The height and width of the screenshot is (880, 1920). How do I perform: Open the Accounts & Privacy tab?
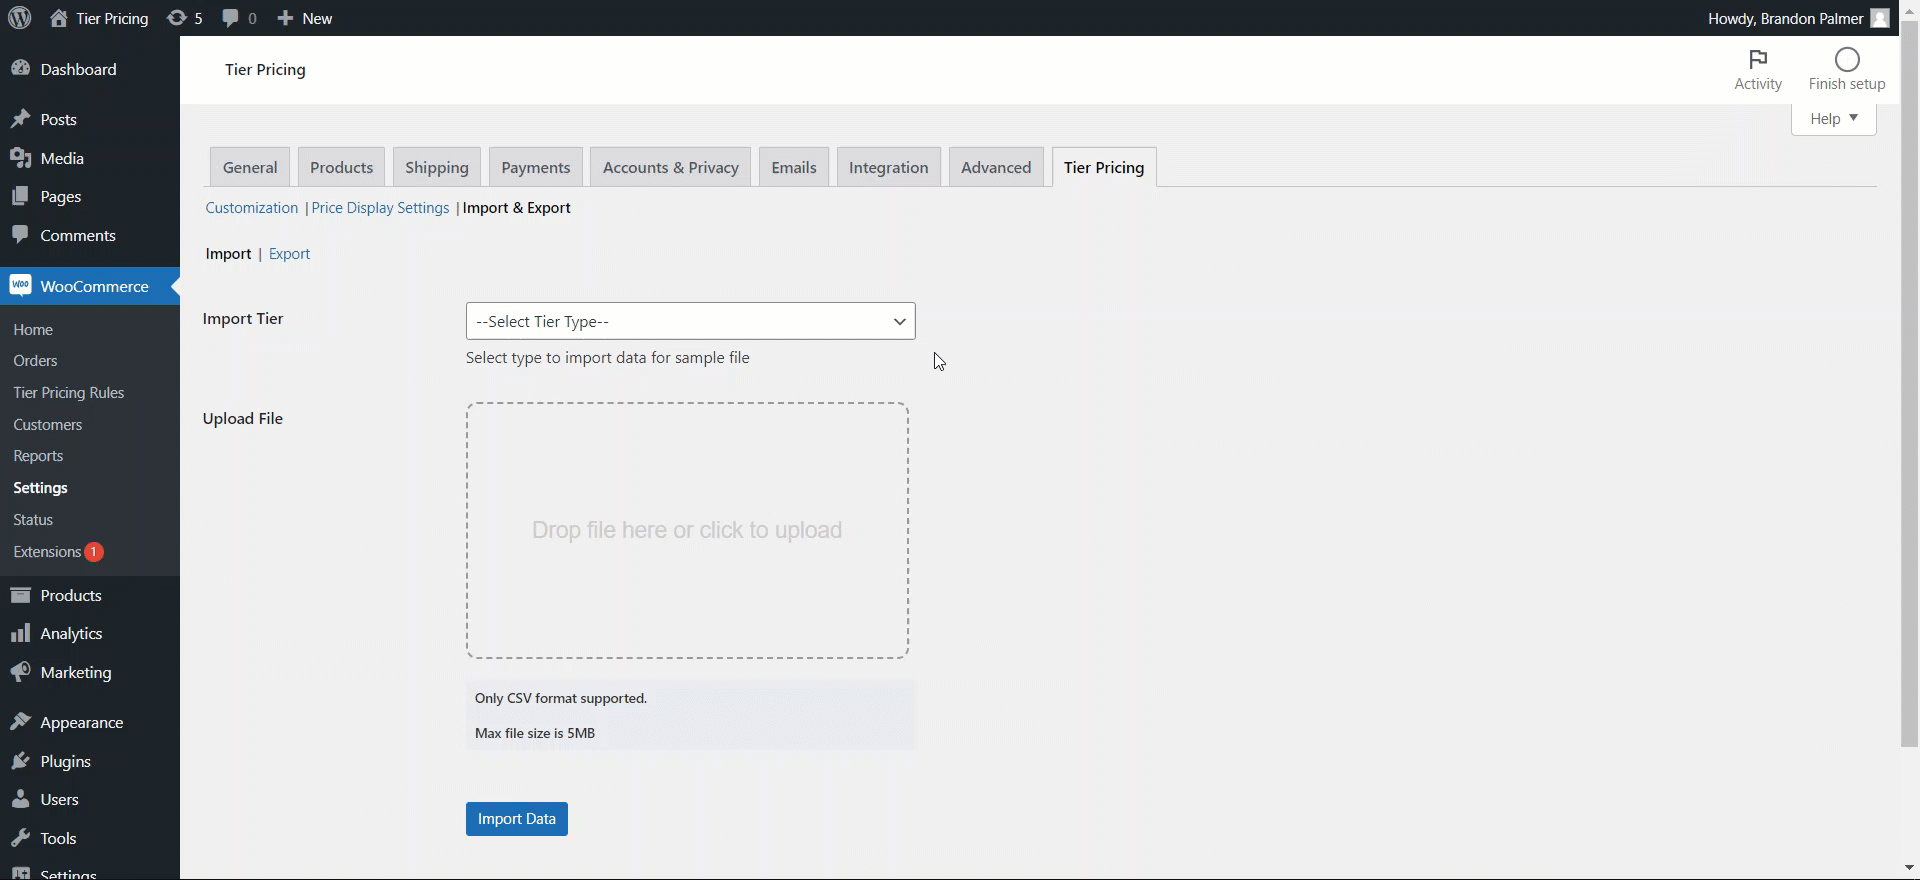point(671,167)
